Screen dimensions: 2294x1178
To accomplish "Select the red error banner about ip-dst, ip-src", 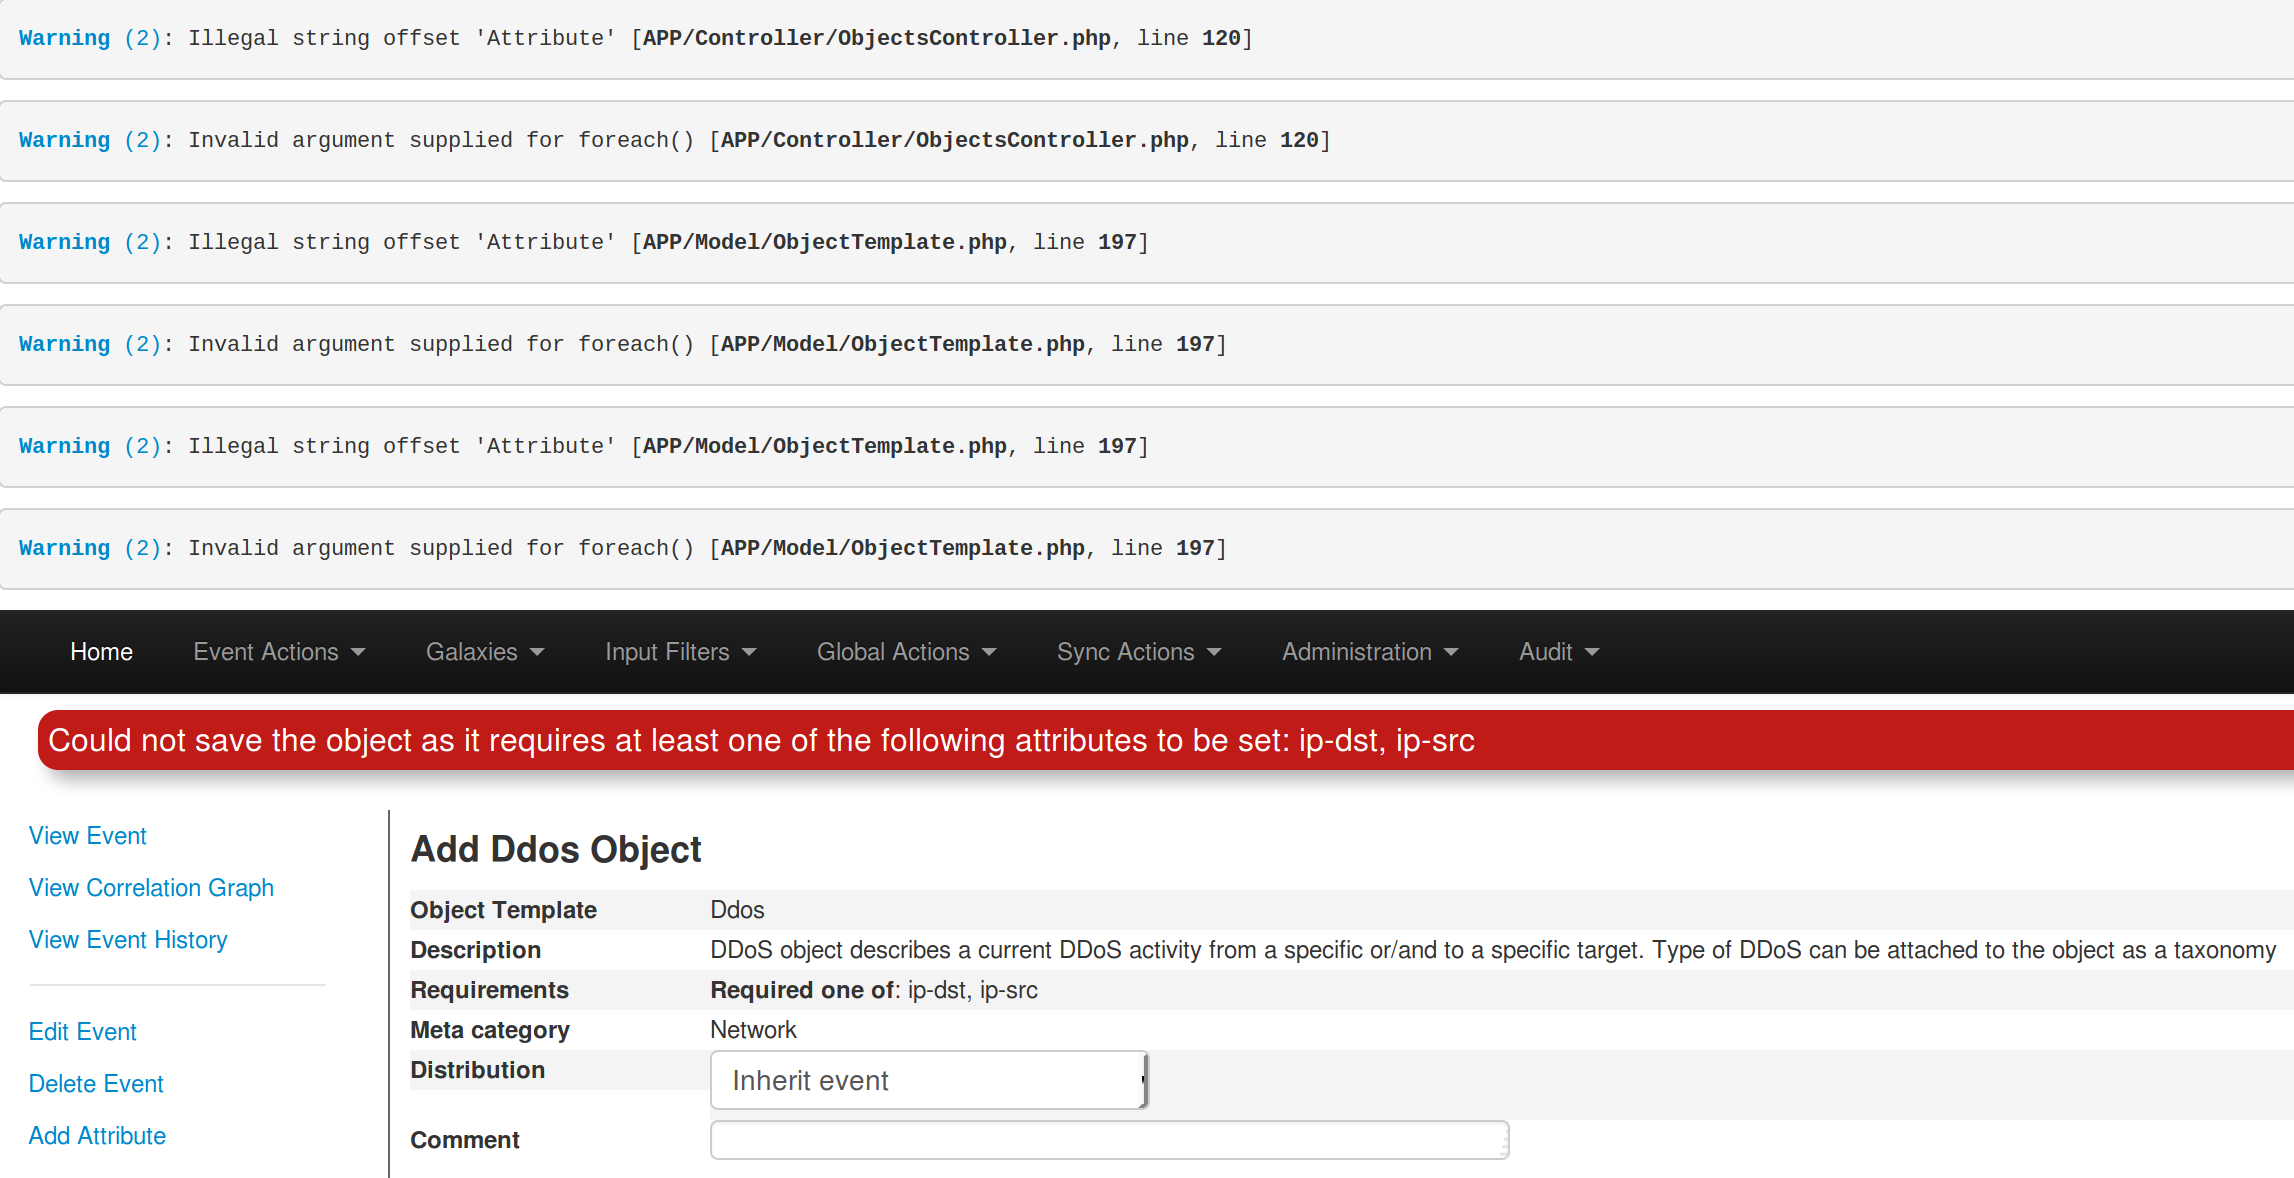I will [1165, 740].
